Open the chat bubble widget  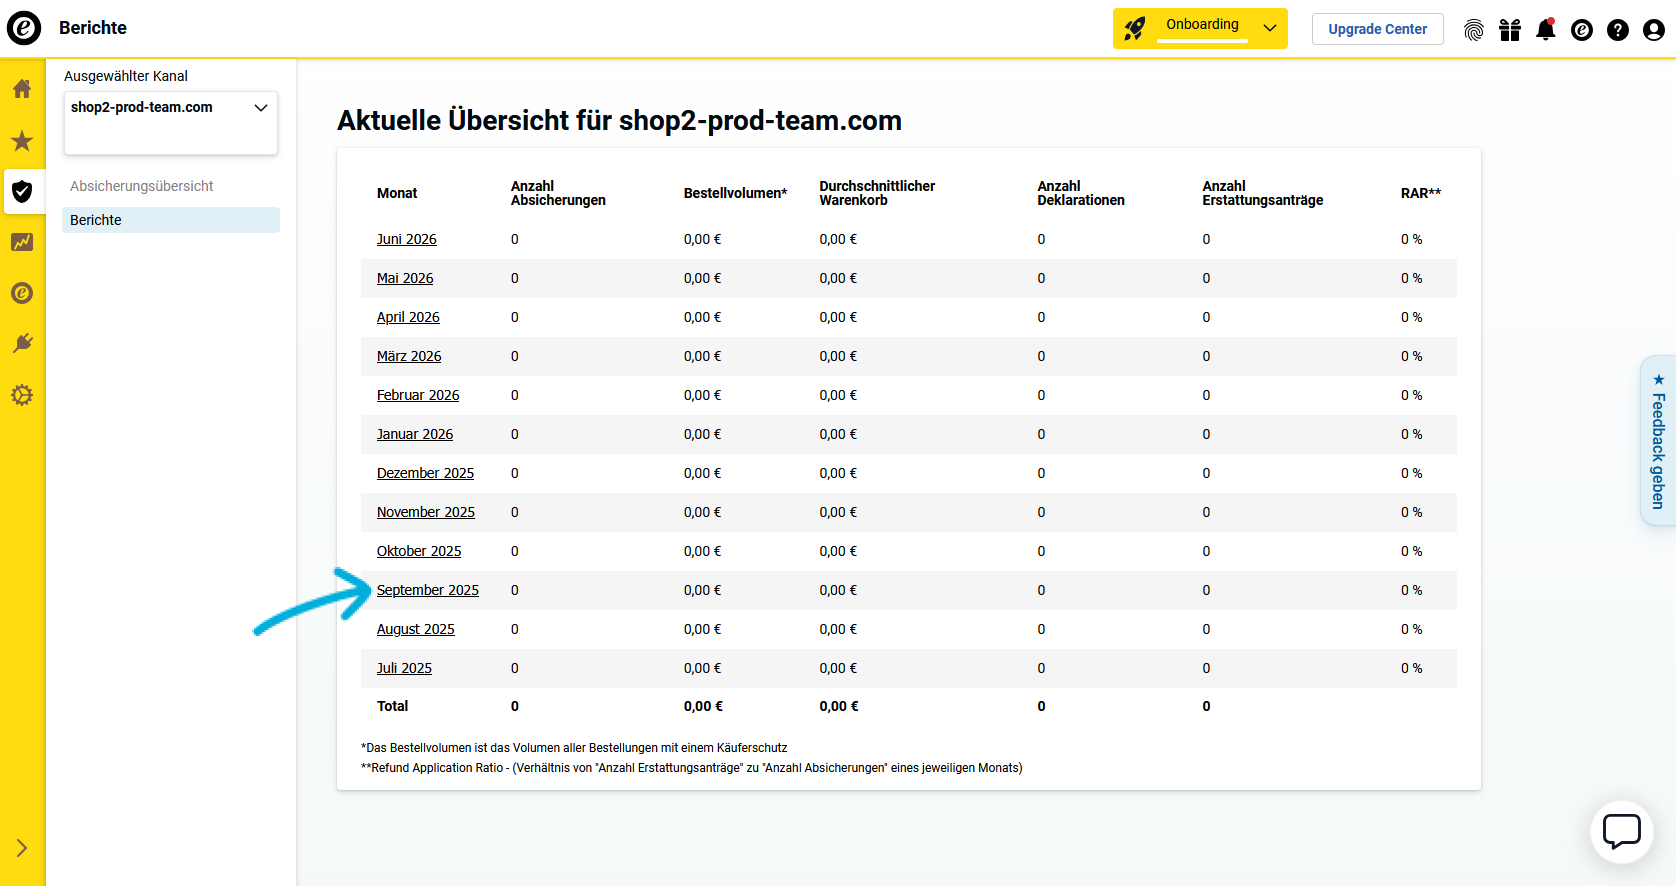(x=1621, y=831)
